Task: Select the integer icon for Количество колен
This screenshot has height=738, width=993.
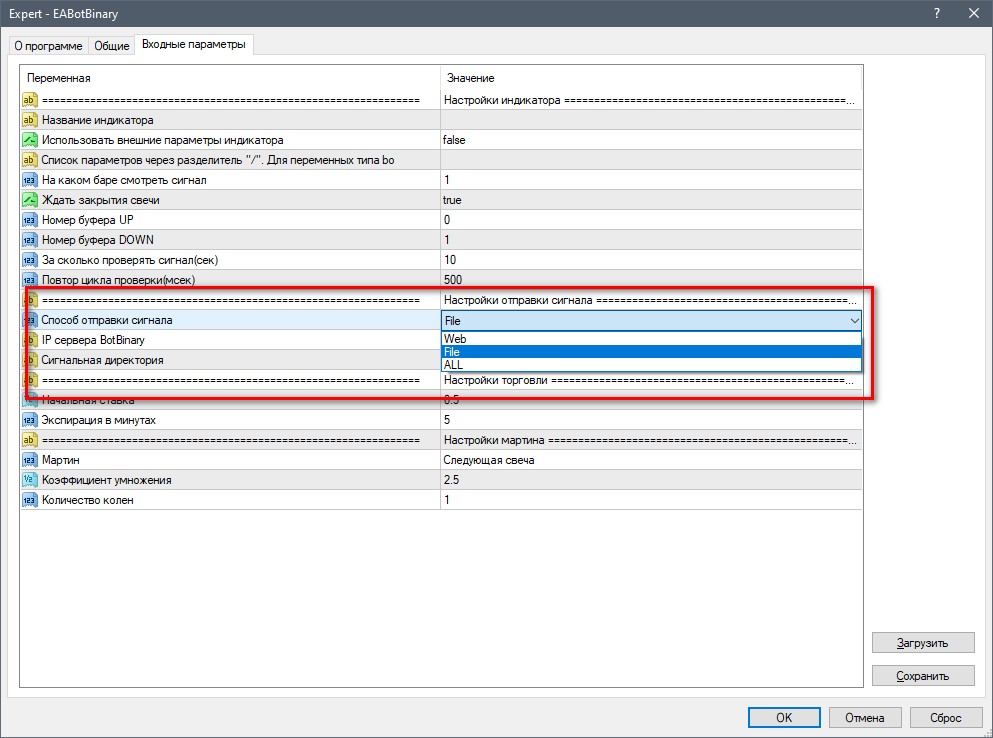Action: click(29, 500)
